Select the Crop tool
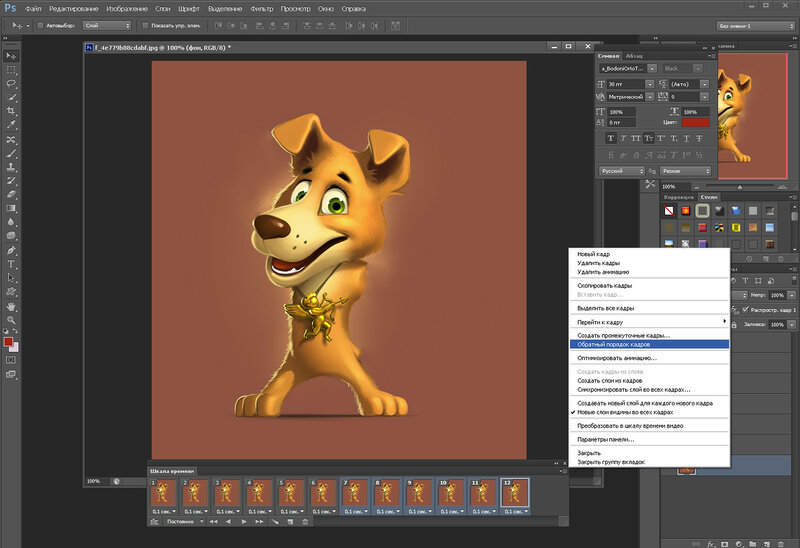 click(x=11, y=111)
